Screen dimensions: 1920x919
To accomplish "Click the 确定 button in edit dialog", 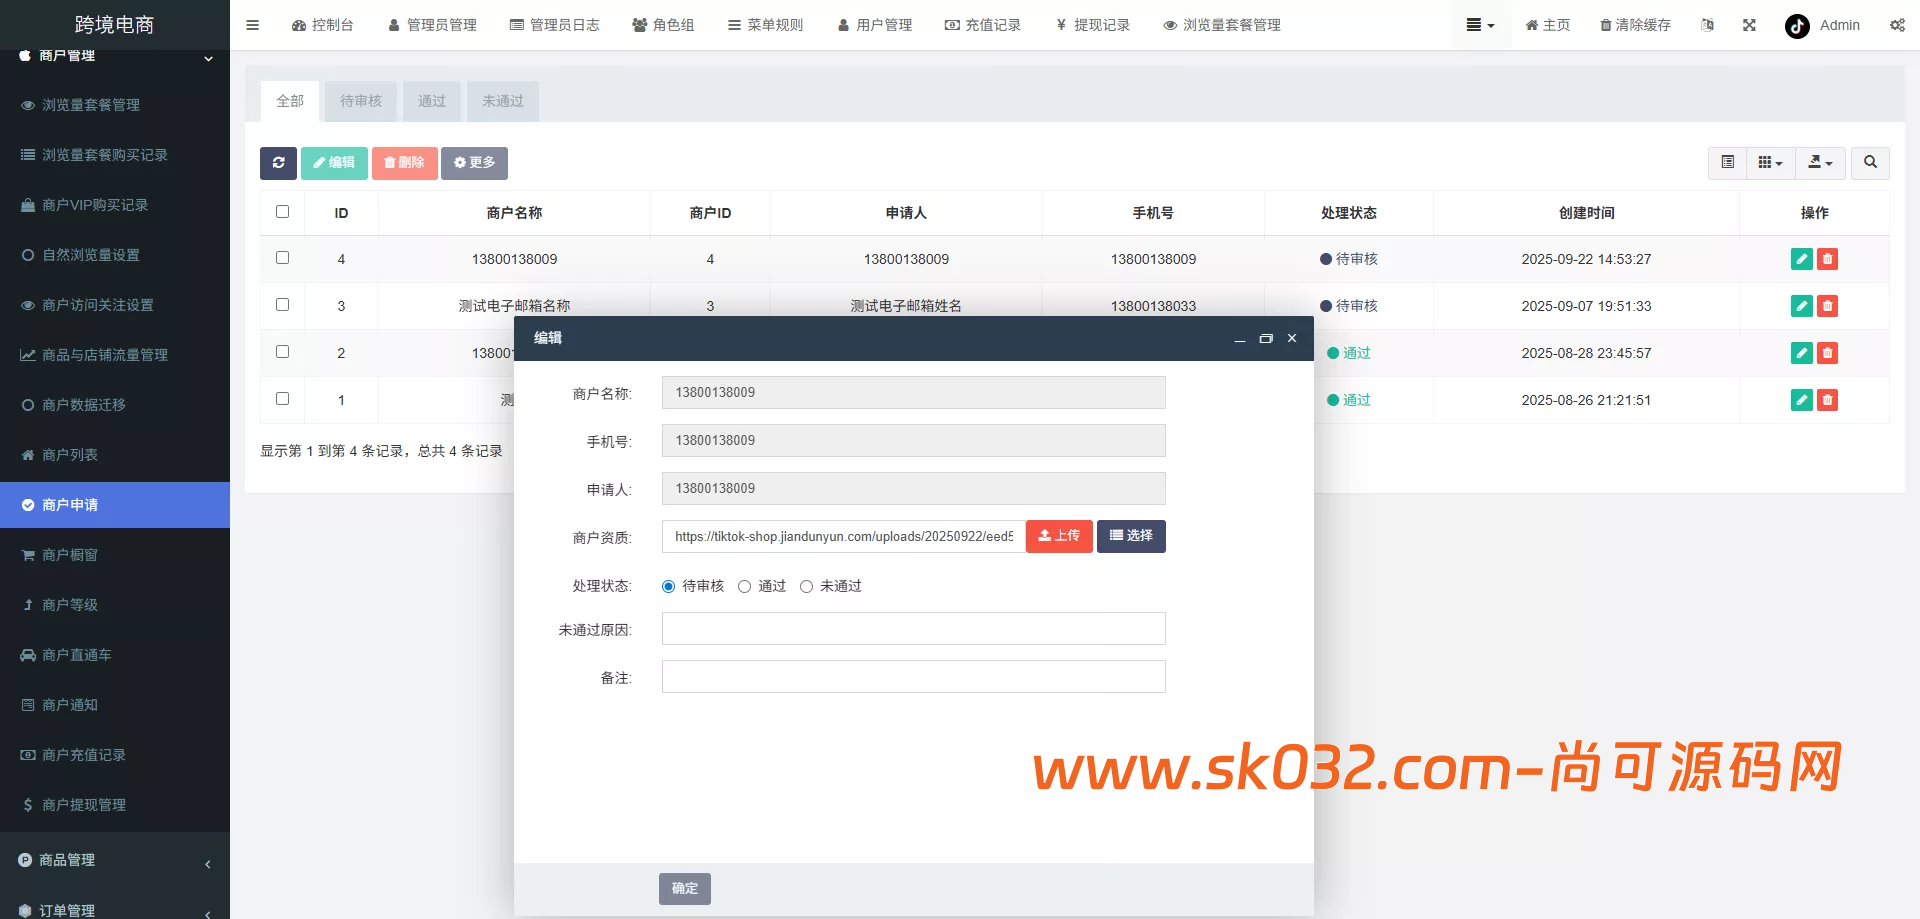I will (684, 888).
